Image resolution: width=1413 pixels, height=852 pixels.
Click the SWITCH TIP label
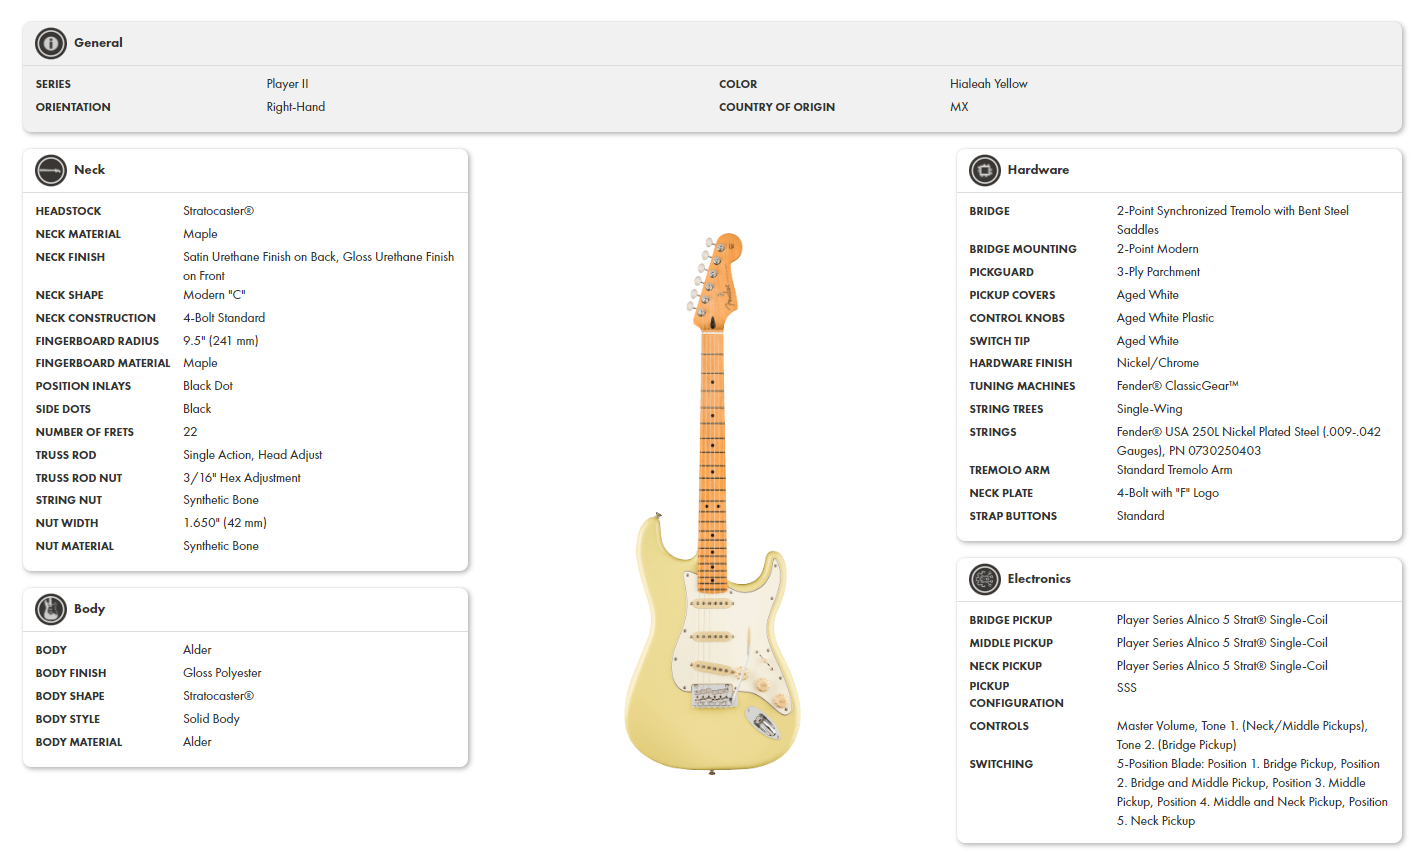pyautogui.click(x=999, y=341)
